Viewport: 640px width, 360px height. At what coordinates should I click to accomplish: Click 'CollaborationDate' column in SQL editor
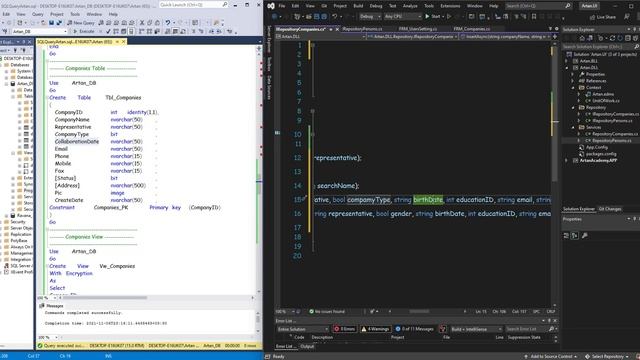coord(77,142)
